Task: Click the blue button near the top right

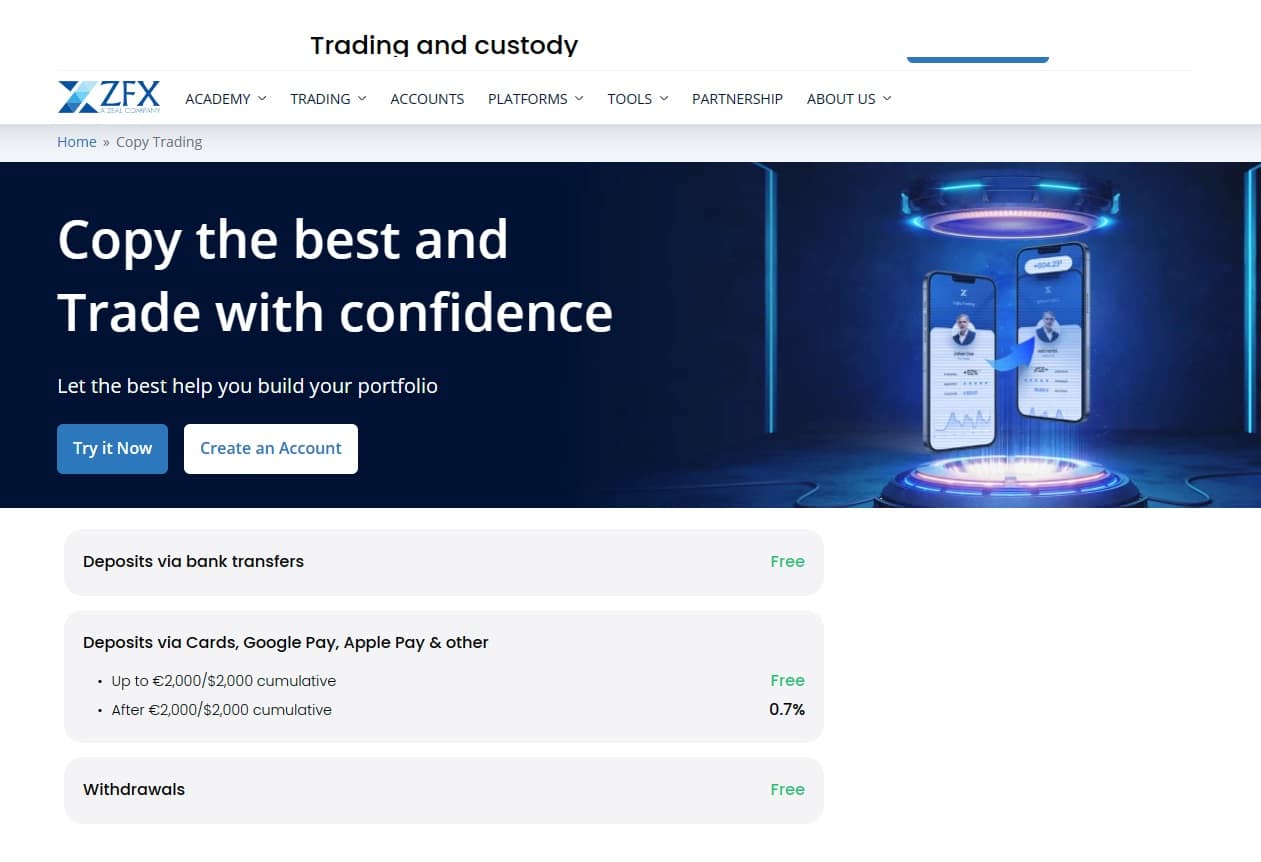Action: pyautogui.click(x=977, y=60)
